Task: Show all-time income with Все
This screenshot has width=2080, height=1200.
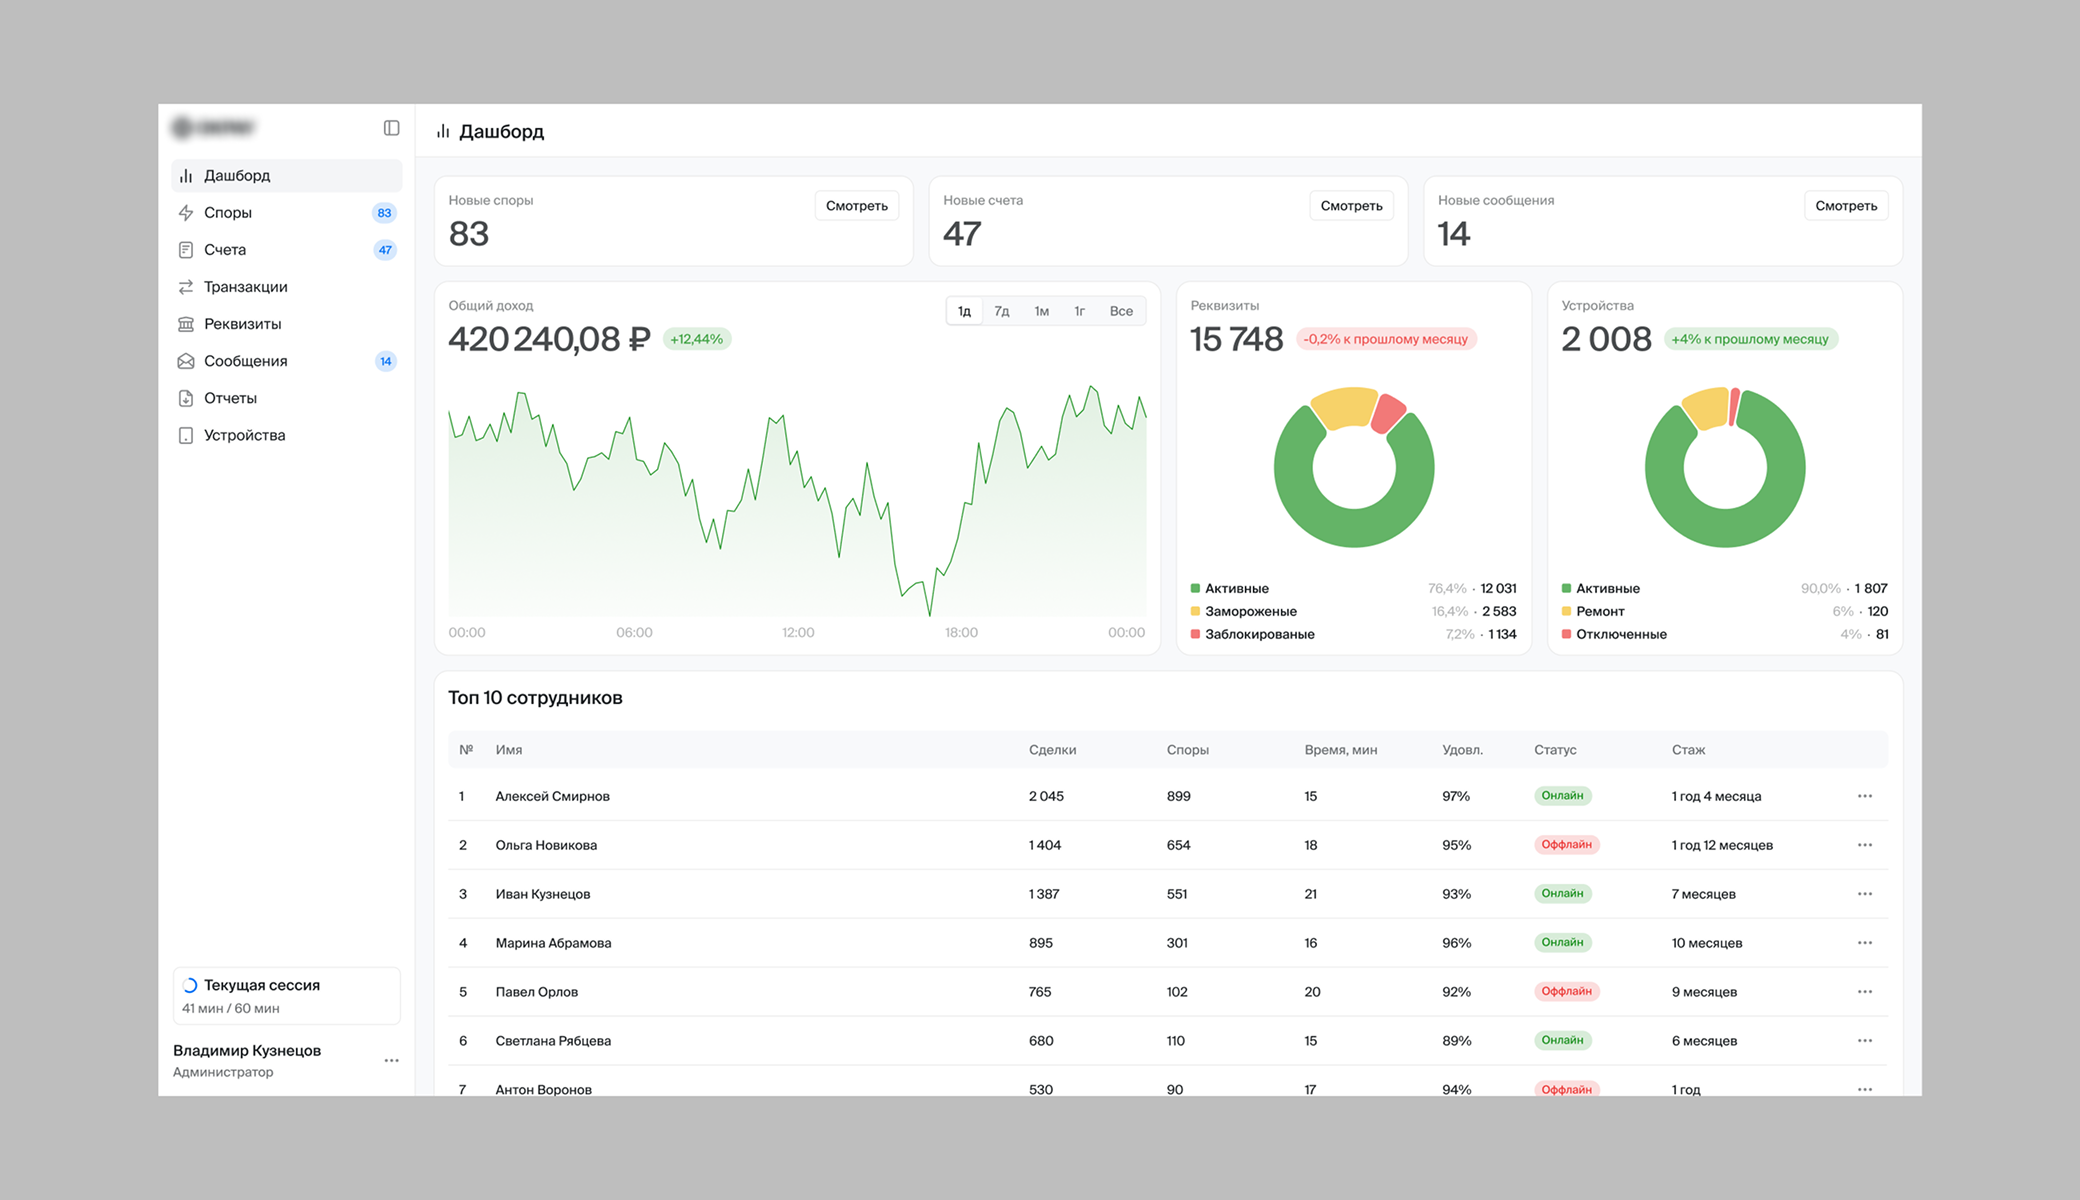Action: click(x=1120, y=311)
